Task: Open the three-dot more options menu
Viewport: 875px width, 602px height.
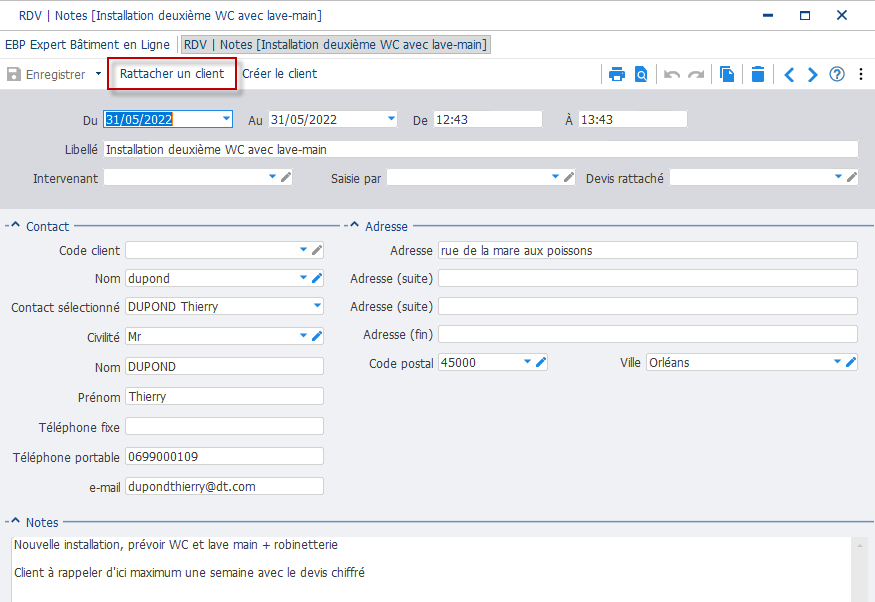Action: point(861,74)
